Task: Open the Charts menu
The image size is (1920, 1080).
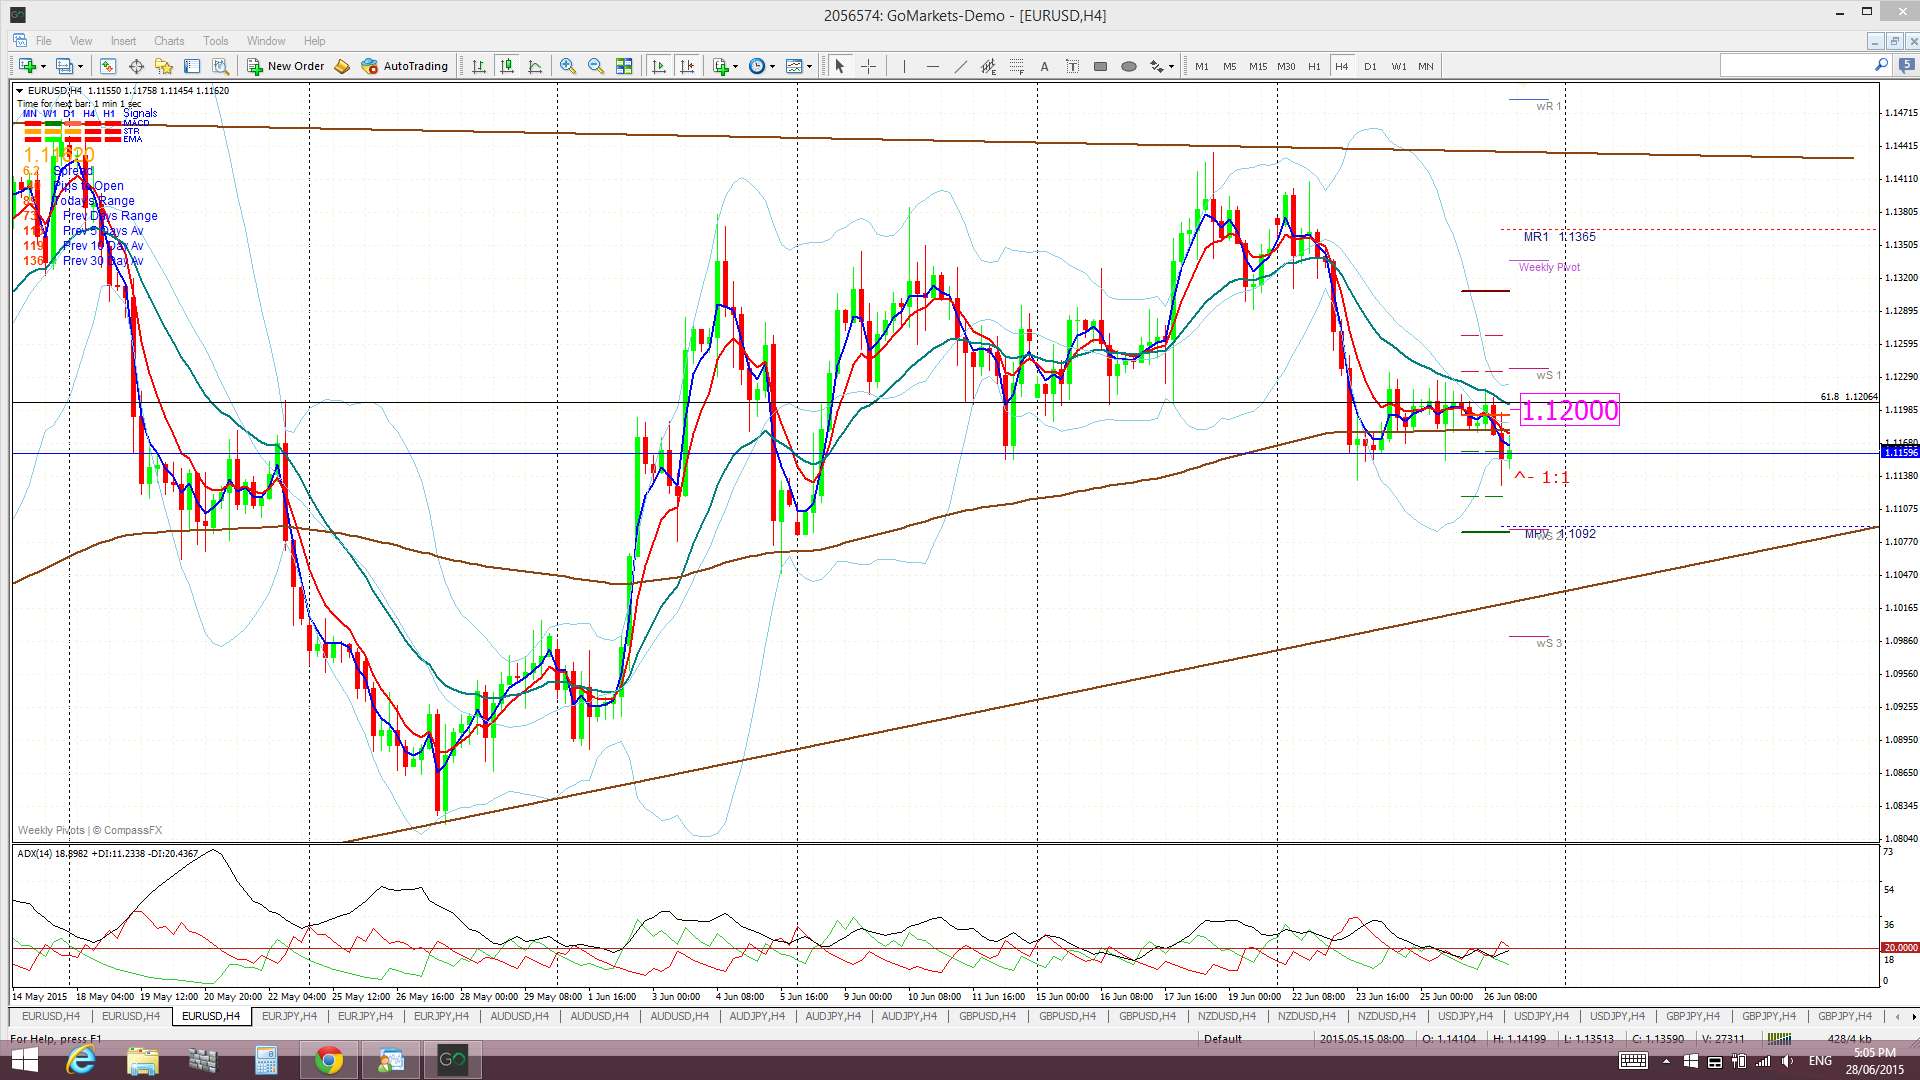Action: pyautogui.click(x=168, y=41)
